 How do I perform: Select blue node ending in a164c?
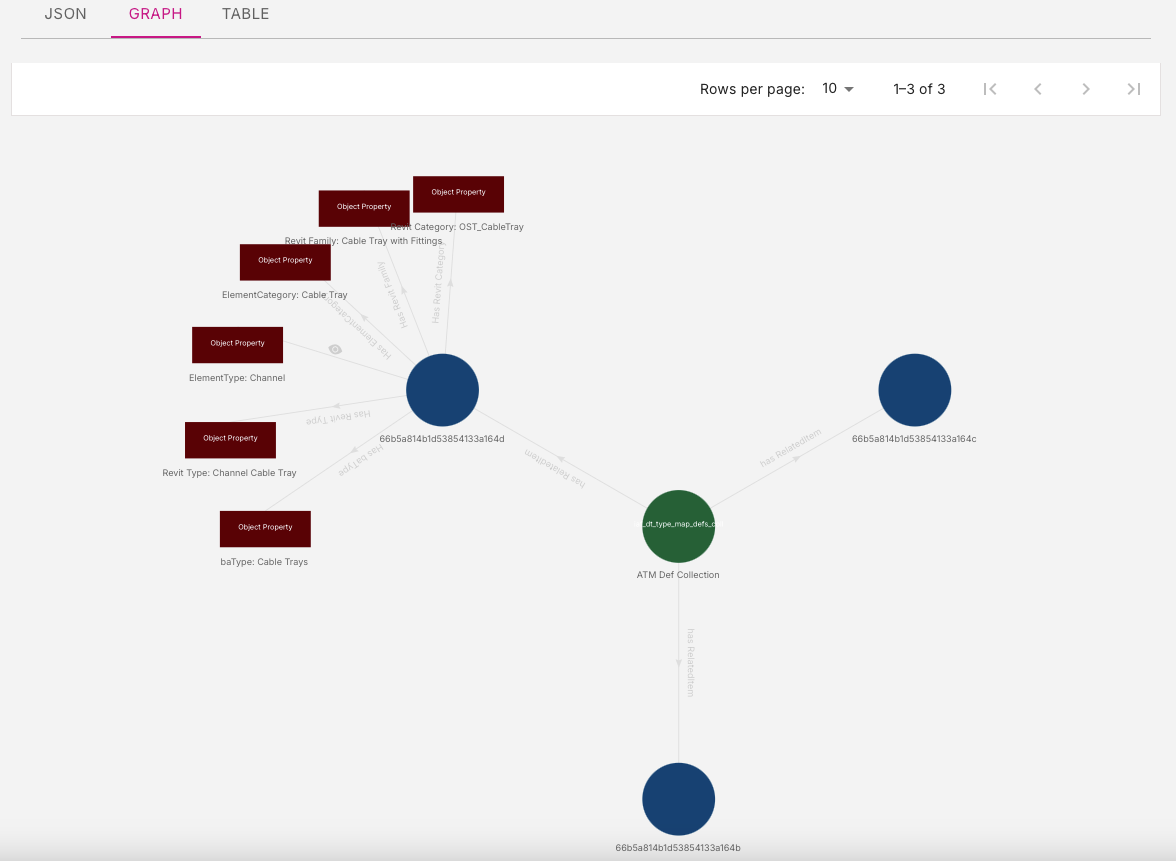pyautogui.click(x=914, y=390)
